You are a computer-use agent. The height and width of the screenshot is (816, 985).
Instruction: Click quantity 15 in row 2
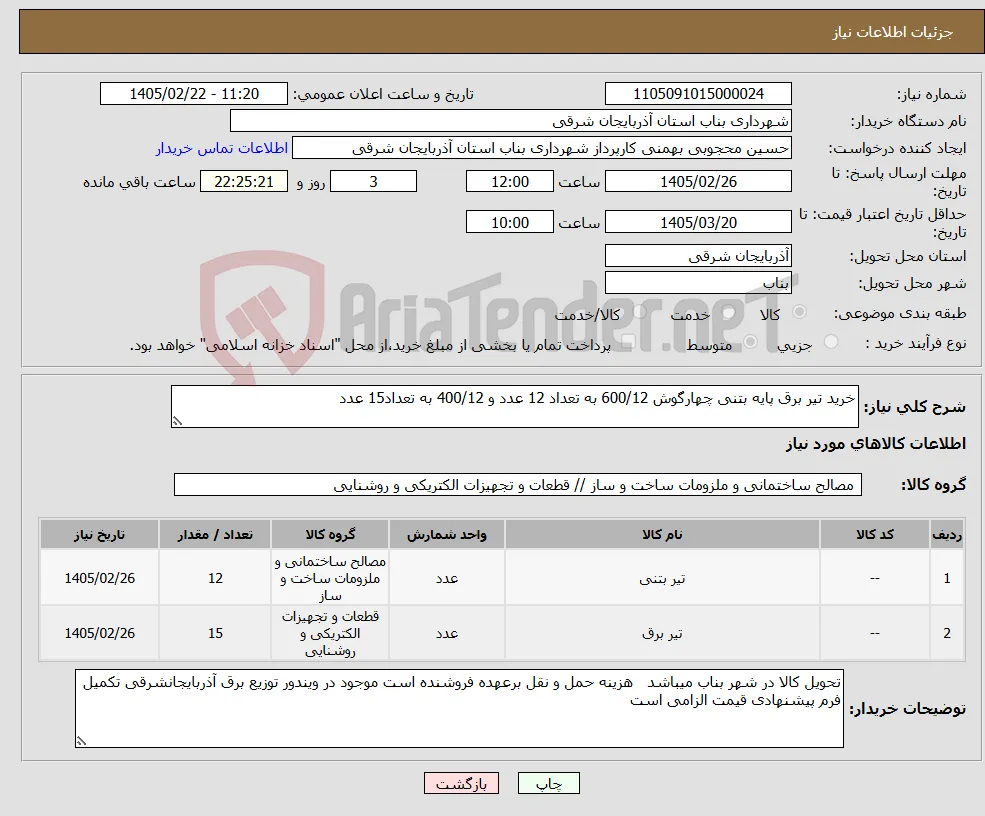click(215, 633)
